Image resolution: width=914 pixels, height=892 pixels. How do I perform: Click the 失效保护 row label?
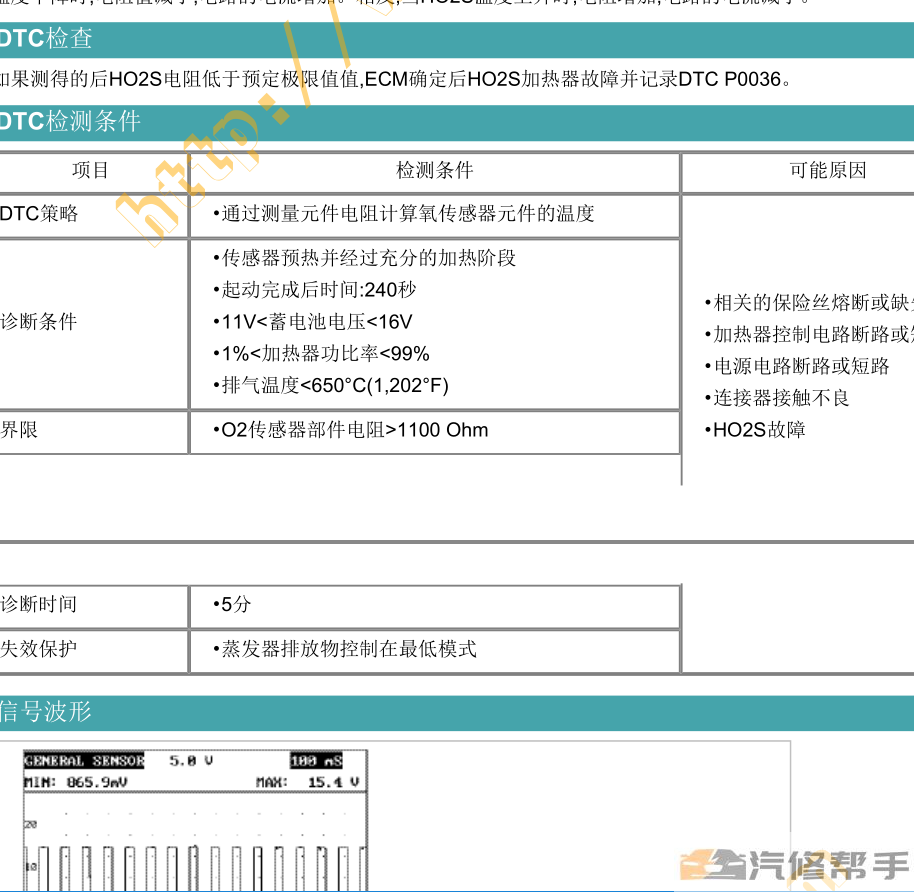click(39, 649)
